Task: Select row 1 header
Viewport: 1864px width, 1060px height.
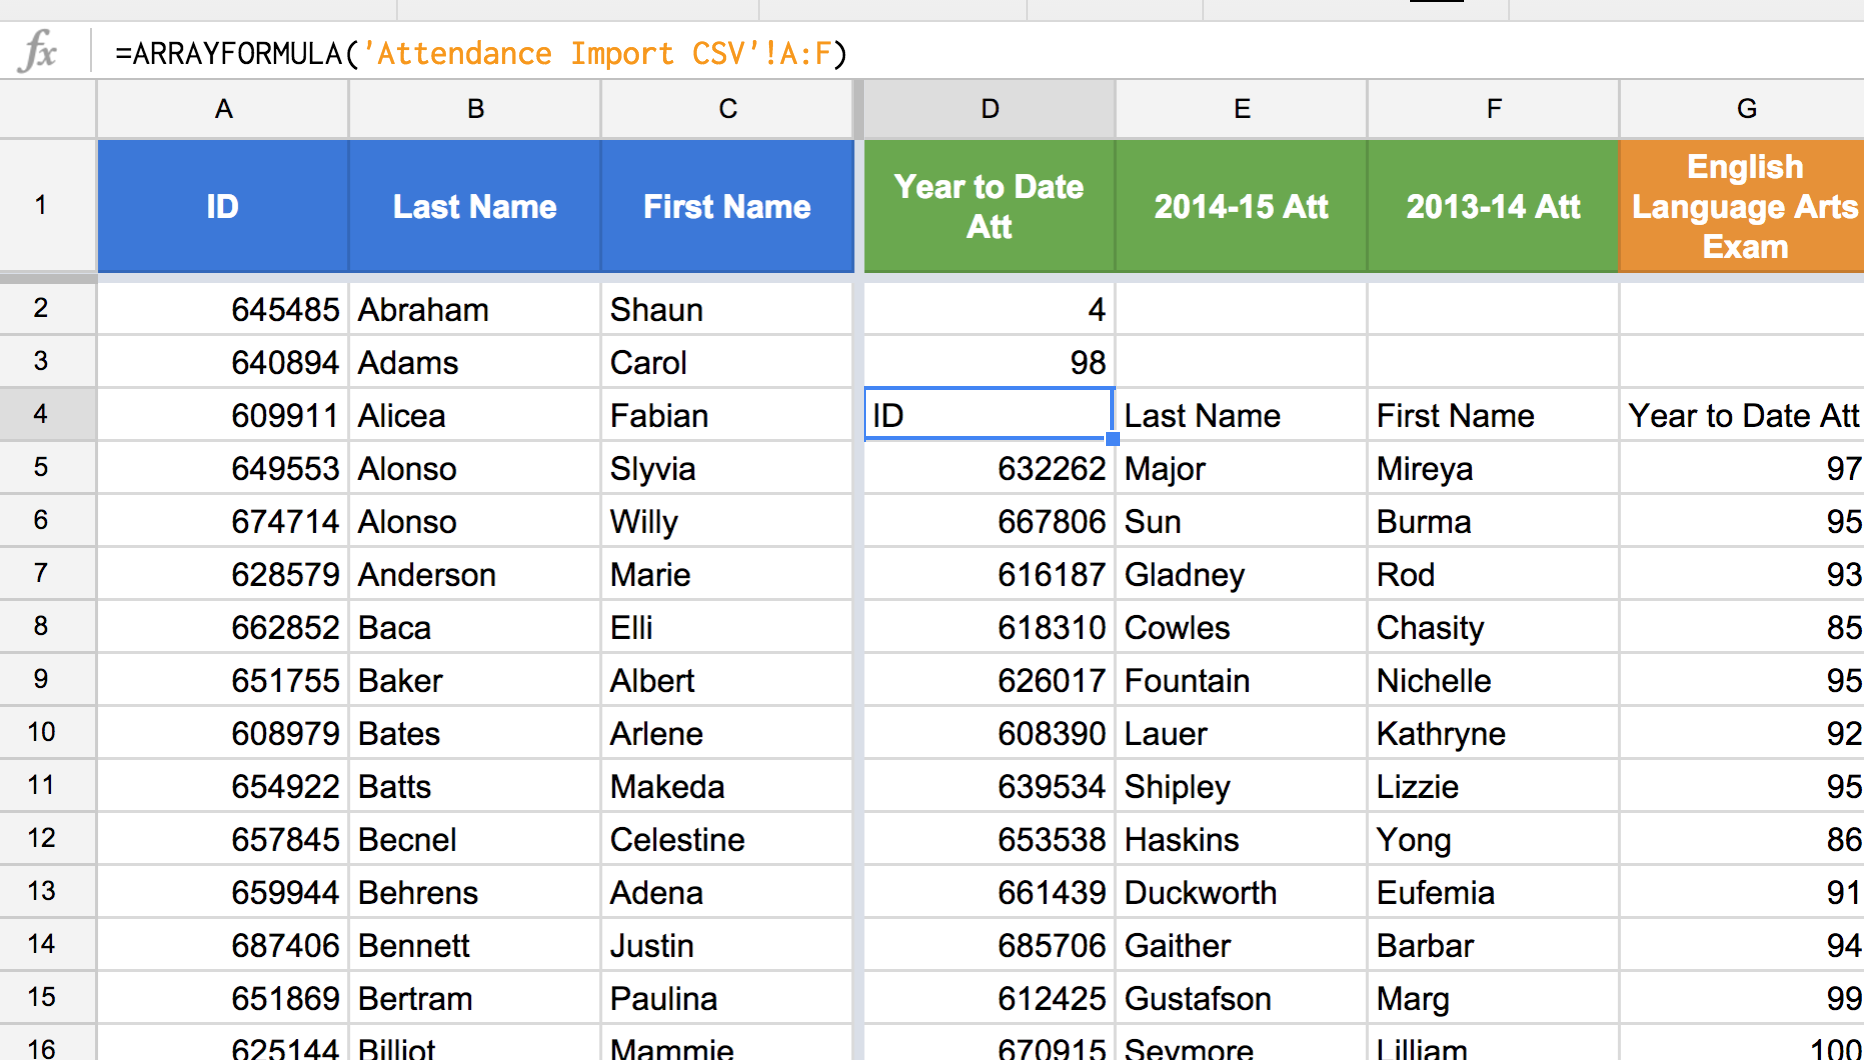Action: pos(48,205)
